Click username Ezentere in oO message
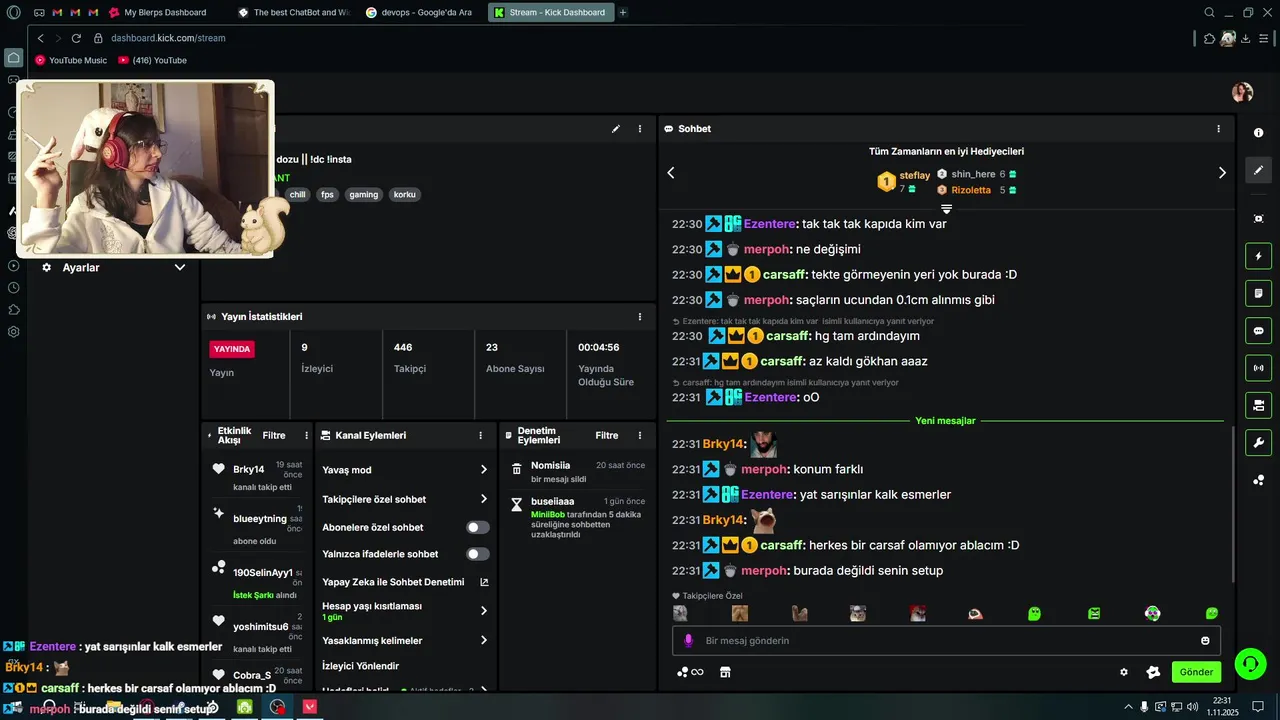Image resolution: width=1280 pixels, height=720 pixels. click(x=770, y=398)
